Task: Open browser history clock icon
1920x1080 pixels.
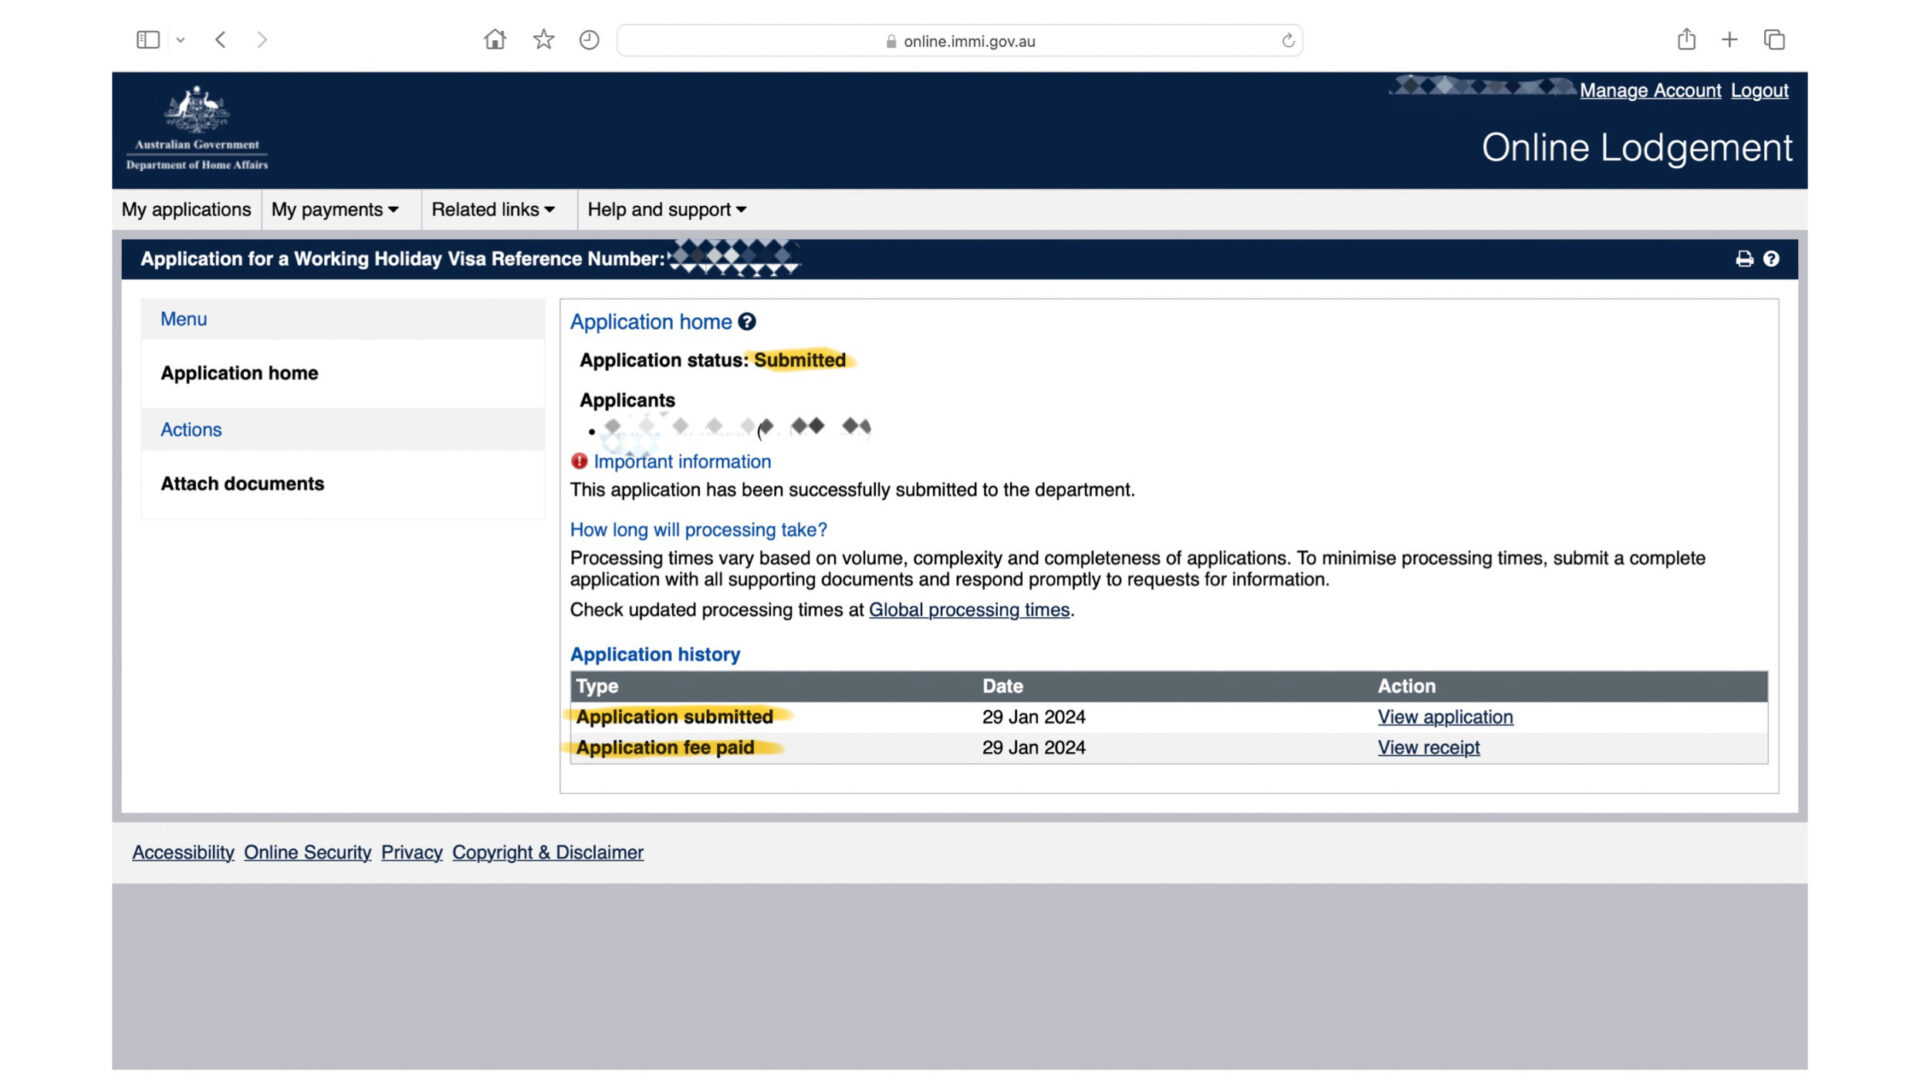Action: coord(589,40)
